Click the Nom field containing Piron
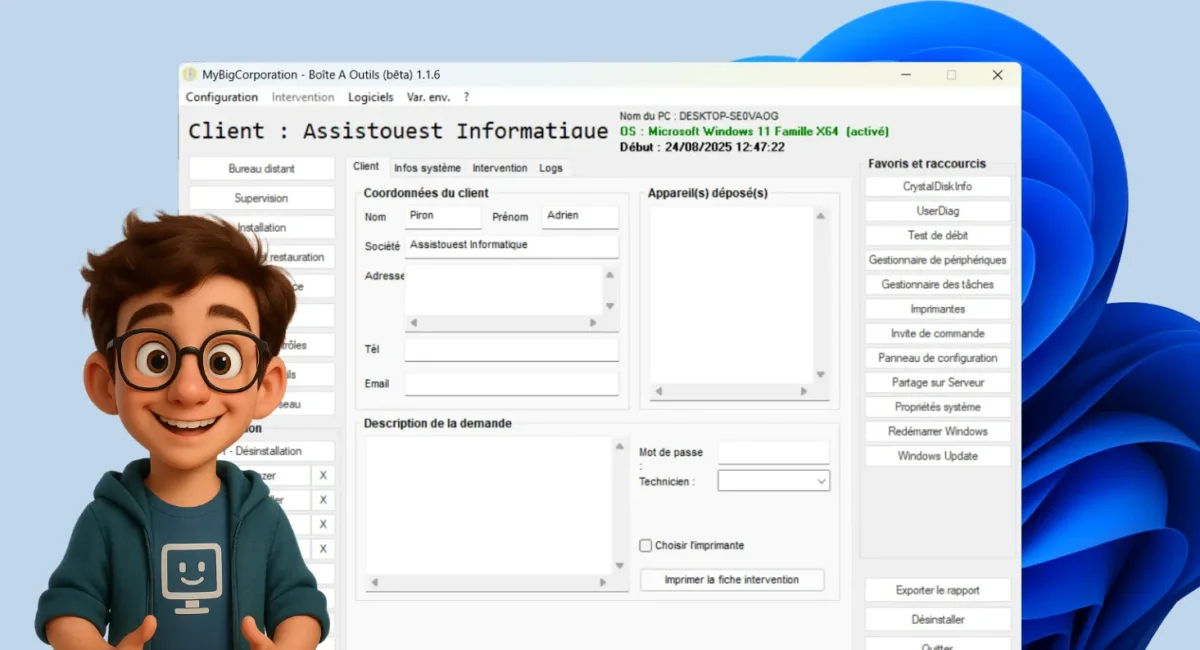 click(443, 216)
